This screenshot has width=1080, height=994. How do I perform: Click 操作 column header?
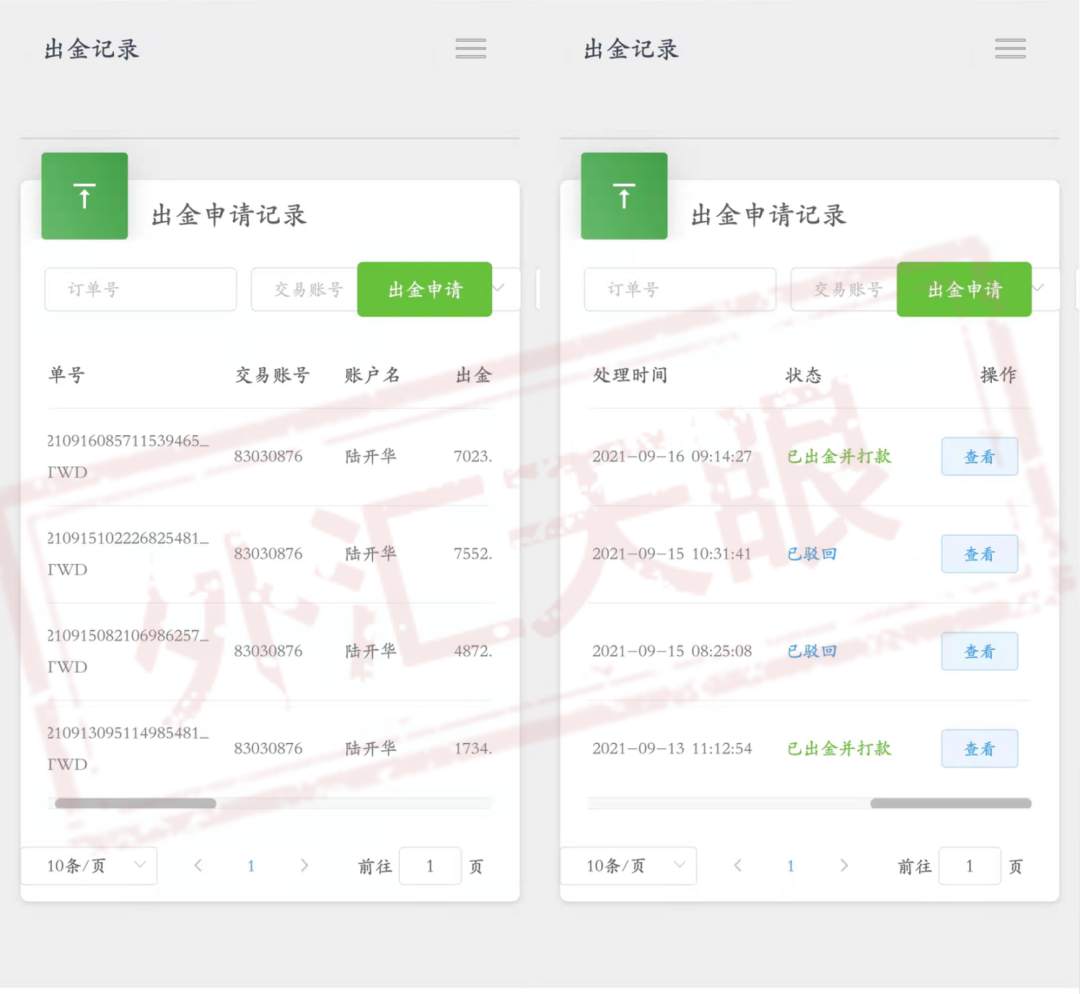[x=999, y=375]
